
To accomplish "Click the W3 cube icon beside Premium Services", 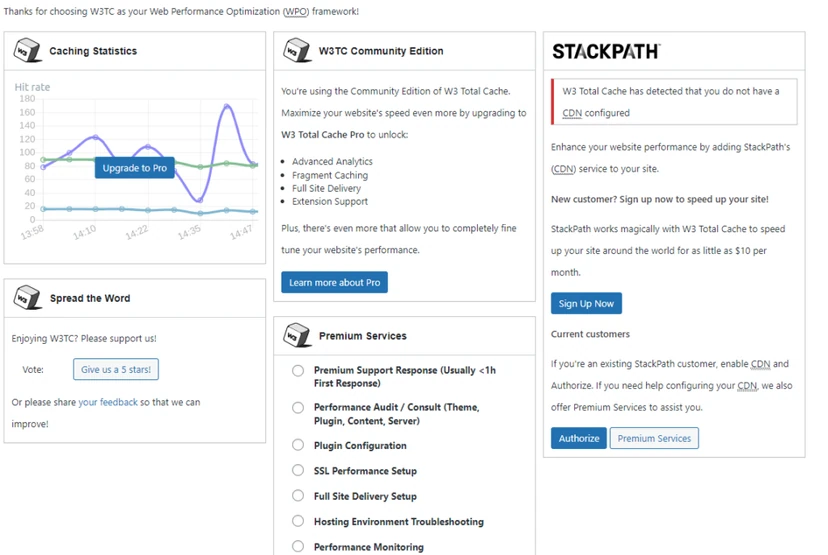I will (x=297, y=335).
